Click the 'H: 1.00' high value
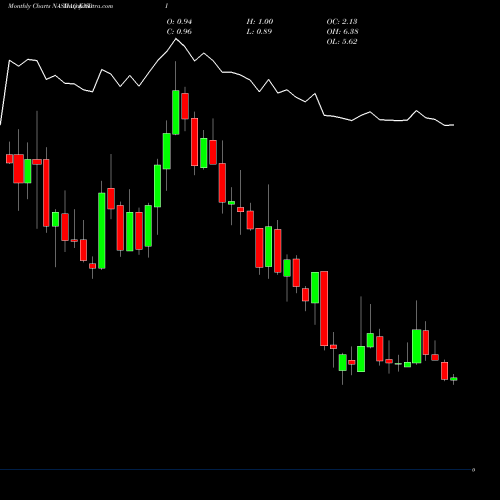This screenshot has height=500, width=500. pyautogui.click(x=260, y=22)
